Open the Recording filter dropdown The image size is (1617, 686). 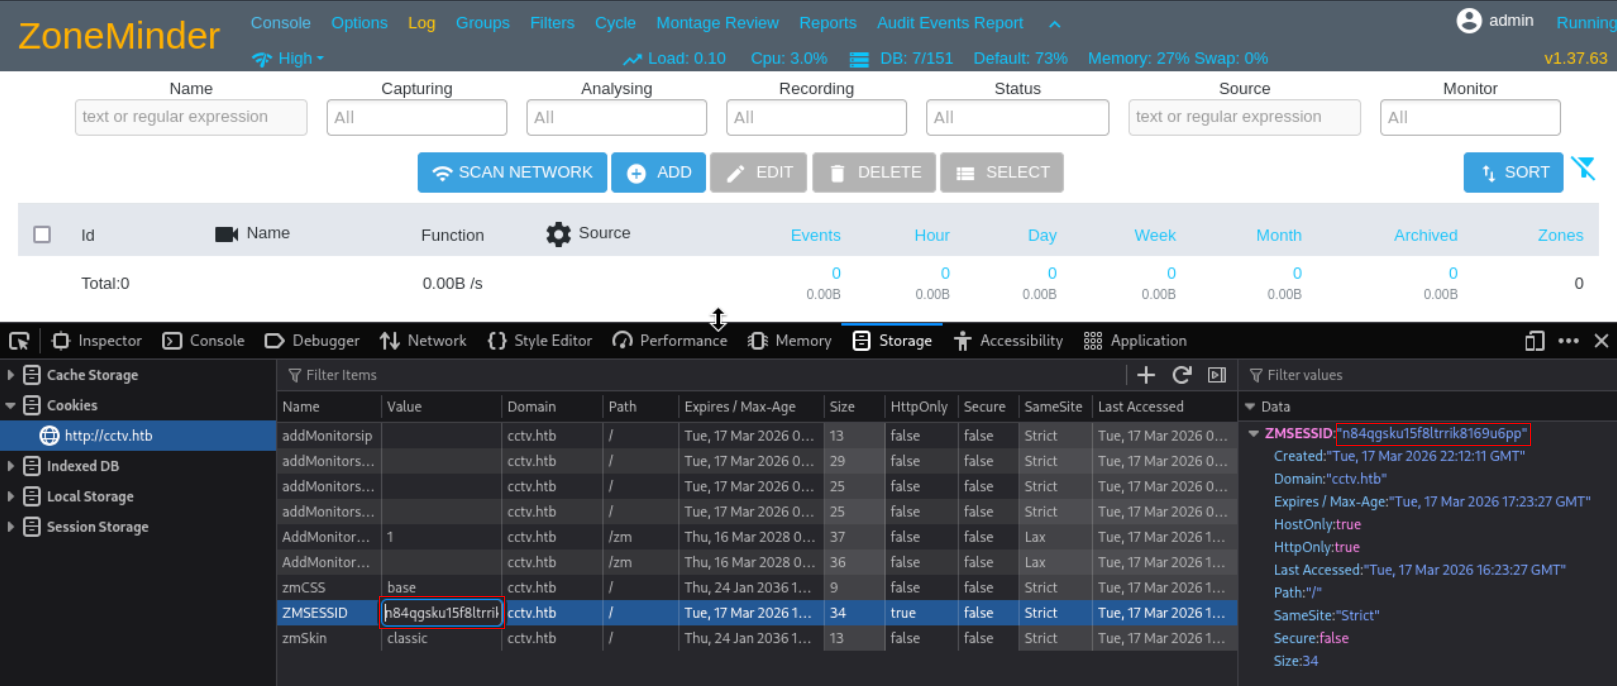pos(816,117)
